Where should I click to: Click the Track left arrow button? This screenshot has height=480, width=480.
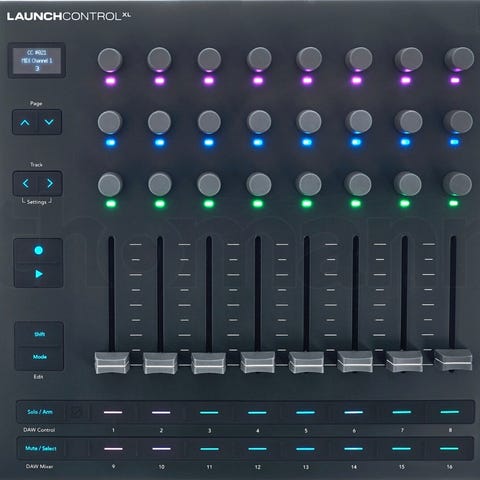25,183
